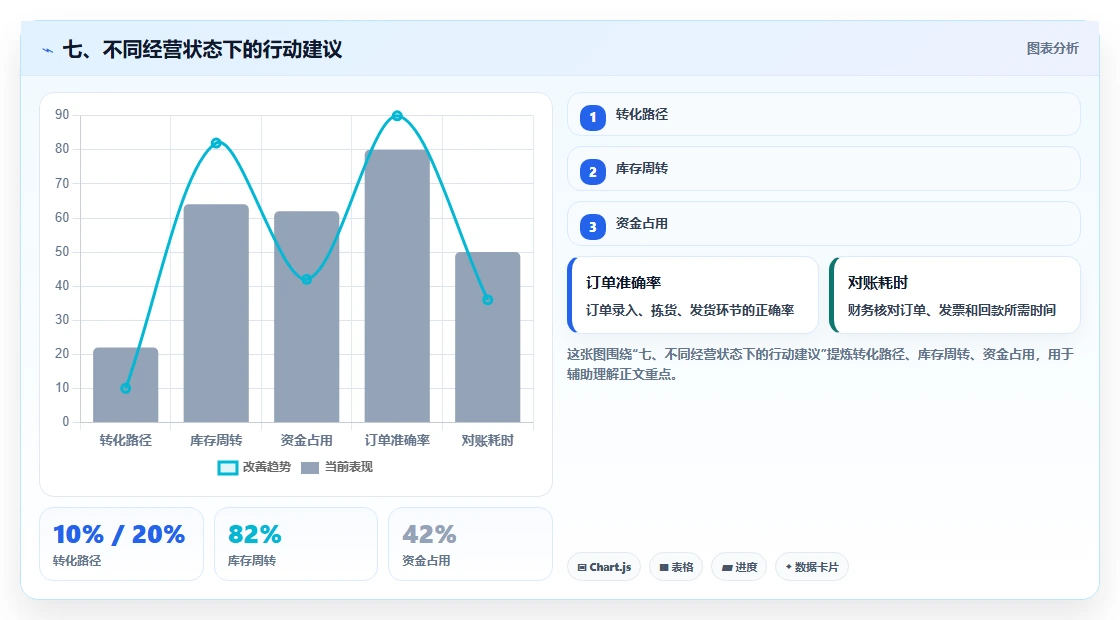Select the 转化路径 list item text

tap(641, 114)
